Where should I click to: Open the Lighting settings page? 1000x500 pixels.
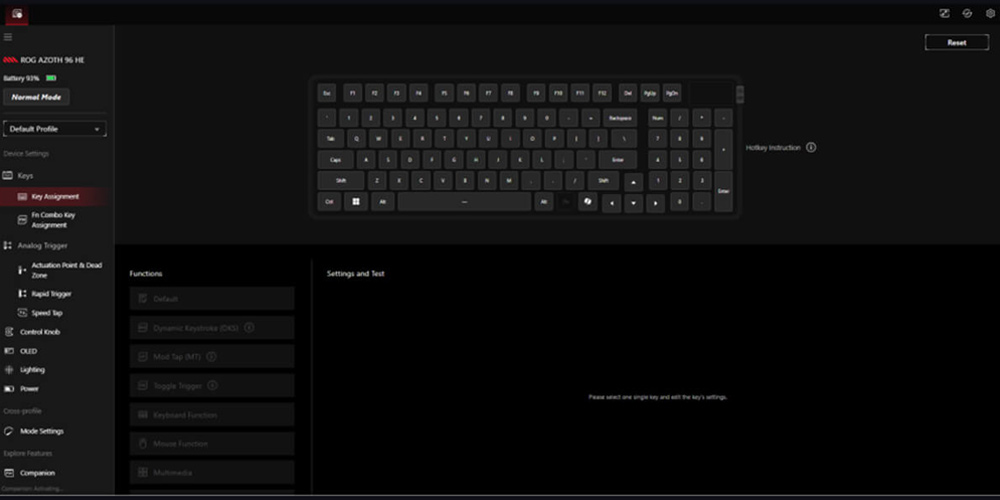[x=32, y=369]
